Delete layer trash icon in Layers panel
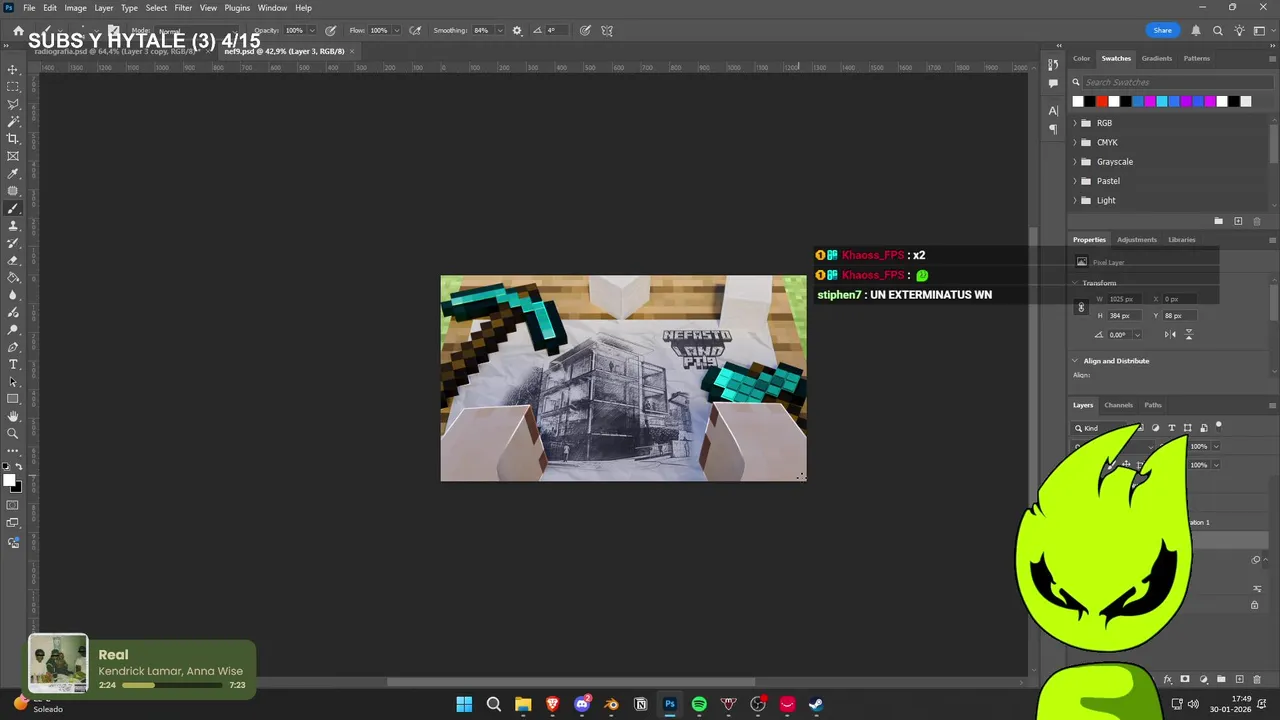Screen dimensions: 1280x720 [x=1257, y=680]
